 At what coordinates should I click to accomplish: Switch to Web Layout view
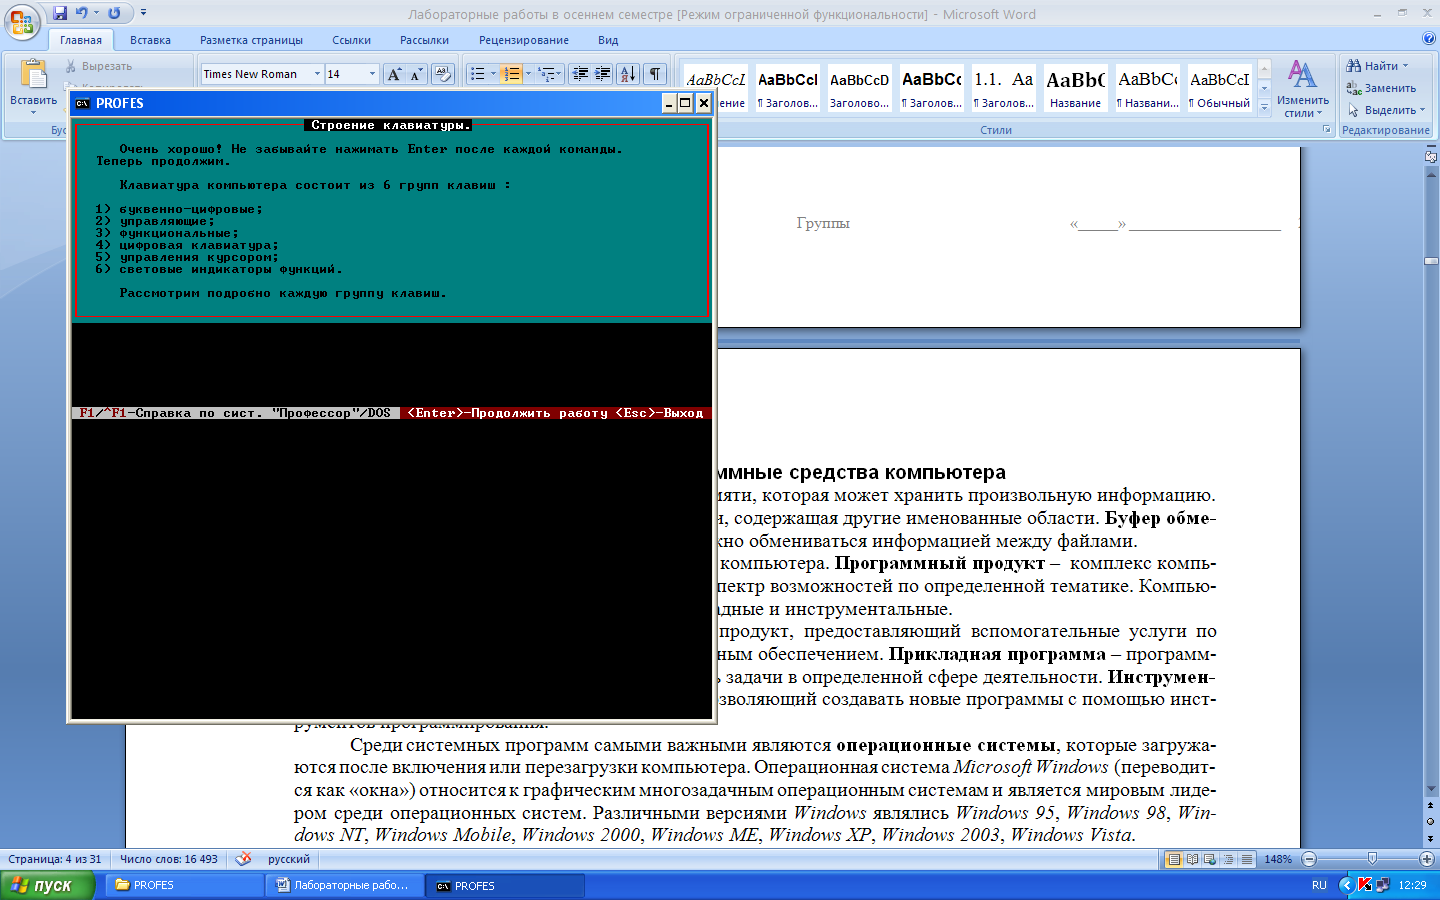pyautogui.click(x=1210, y=859)
